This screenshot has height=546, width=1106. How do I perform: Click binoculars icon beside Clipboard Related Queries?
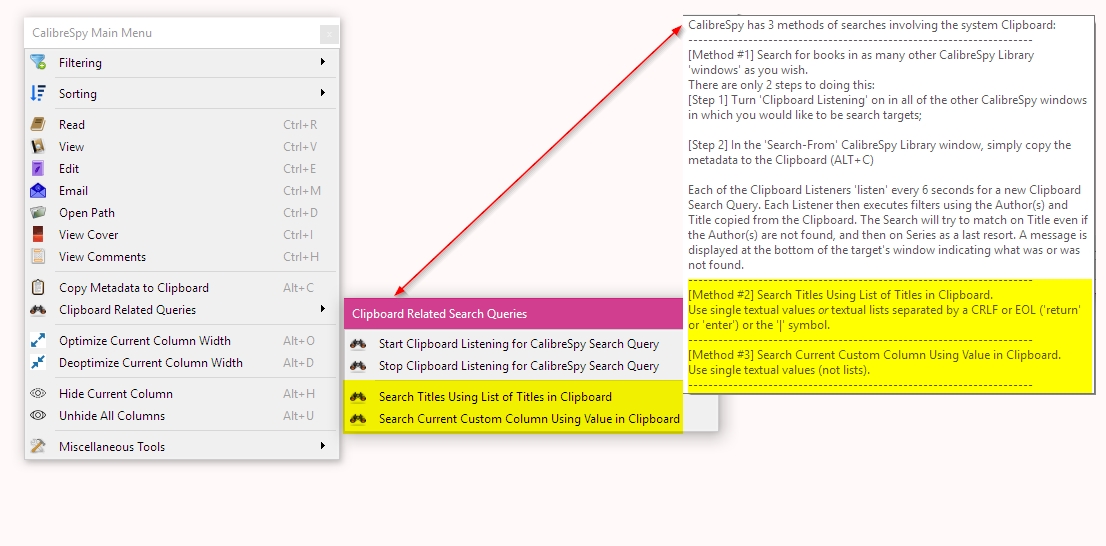tap(38, 309)
